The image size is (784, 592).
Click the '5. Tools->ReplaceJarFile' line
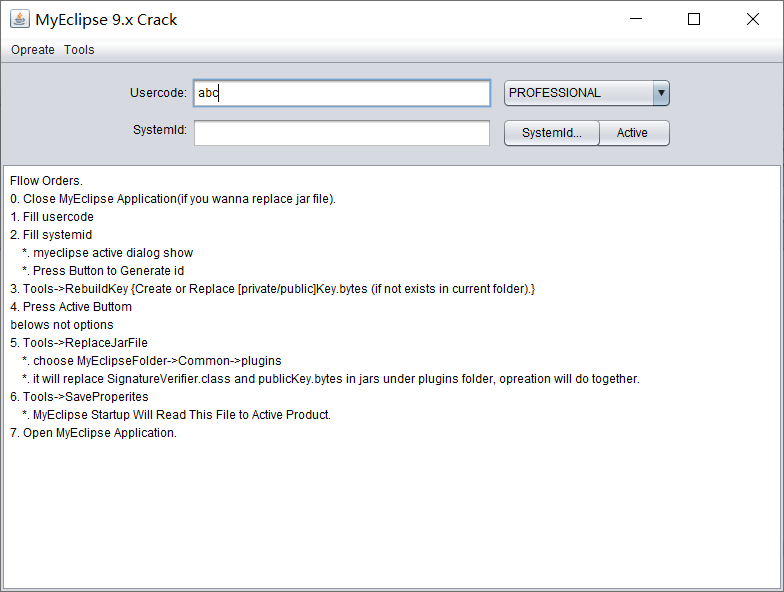click(79, 343)
